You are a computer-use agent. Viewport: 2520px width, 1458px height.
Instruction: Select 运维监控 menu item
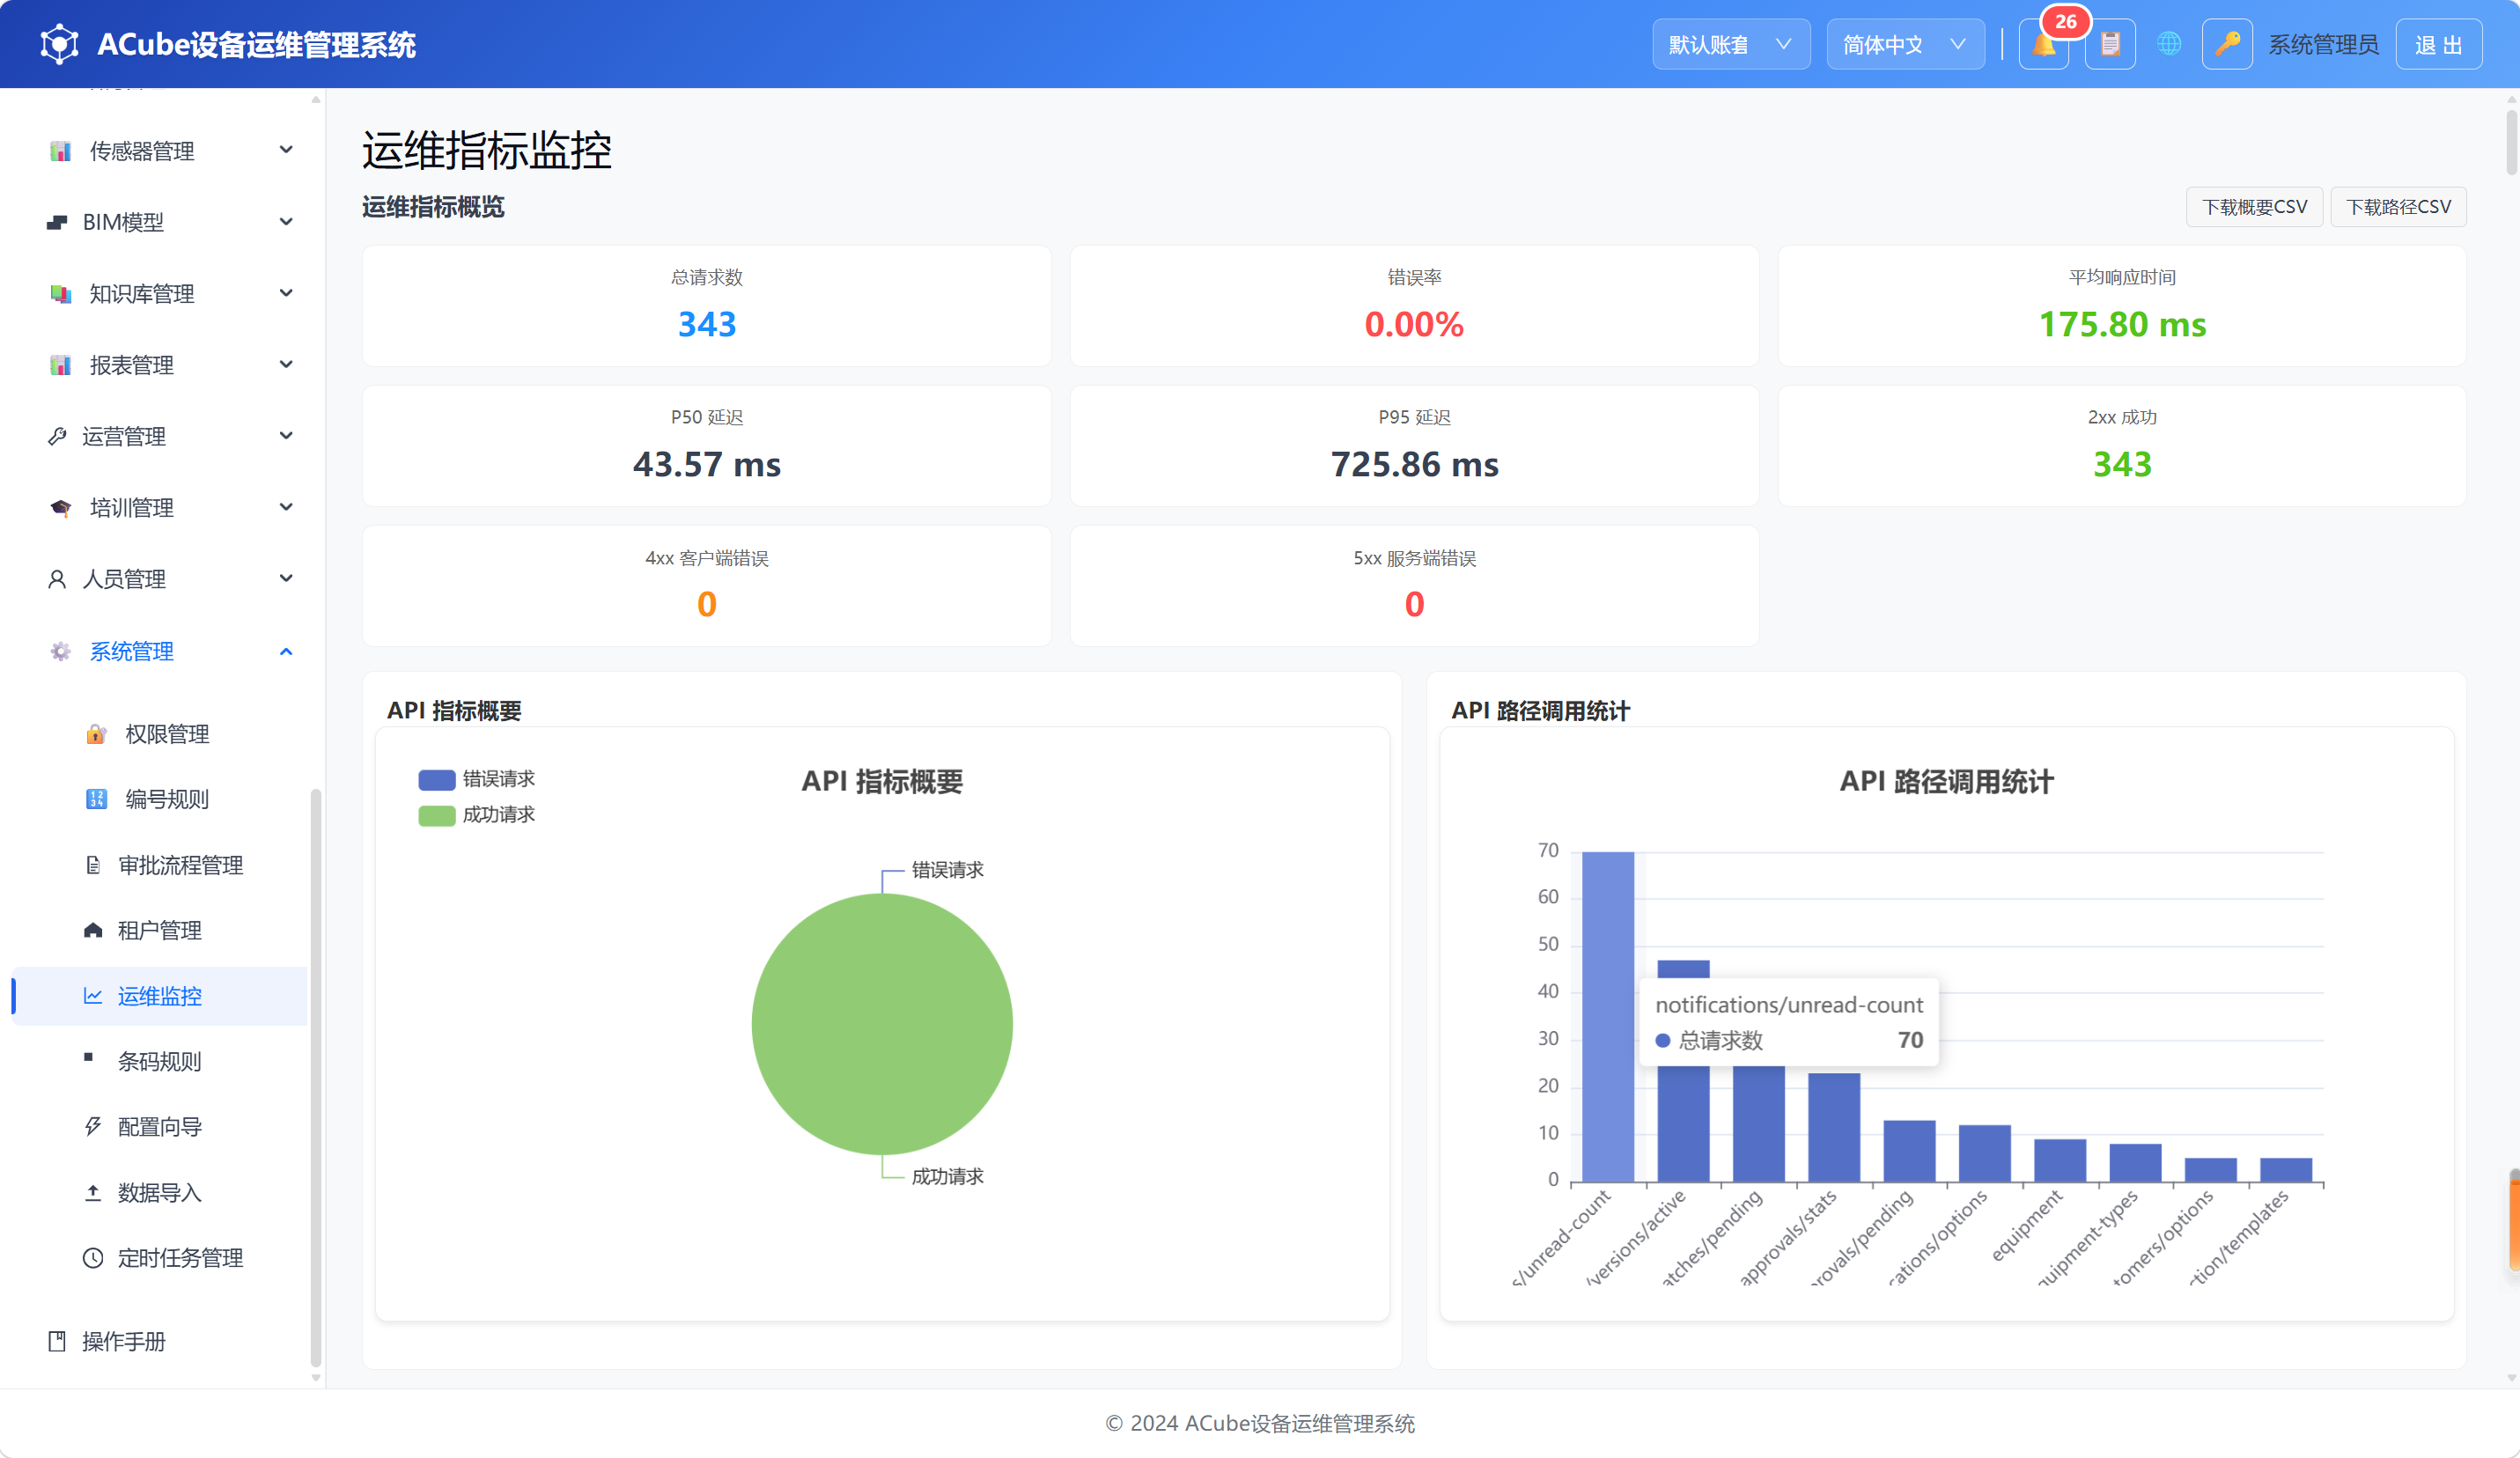pos(160,996)
